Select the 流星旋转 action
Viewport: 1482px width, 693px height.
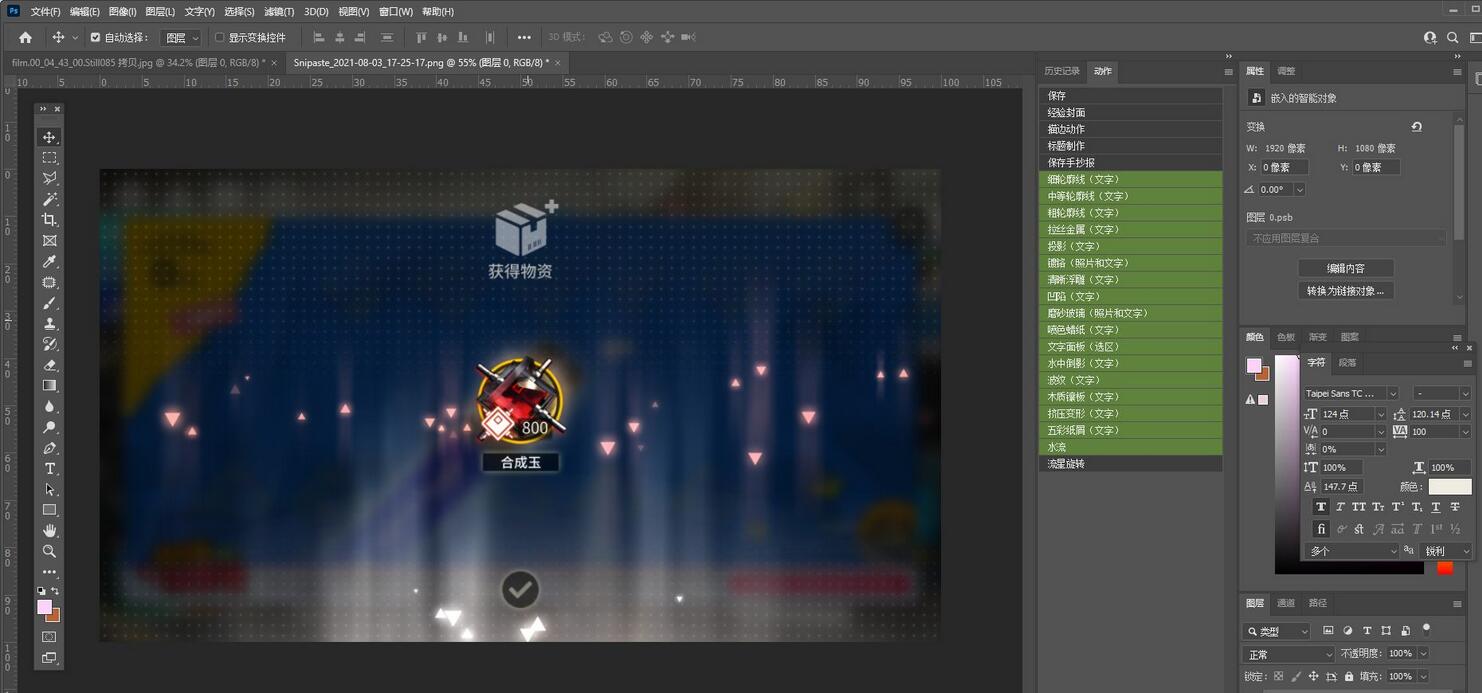pyautogui.click(x=1130, y=464)
